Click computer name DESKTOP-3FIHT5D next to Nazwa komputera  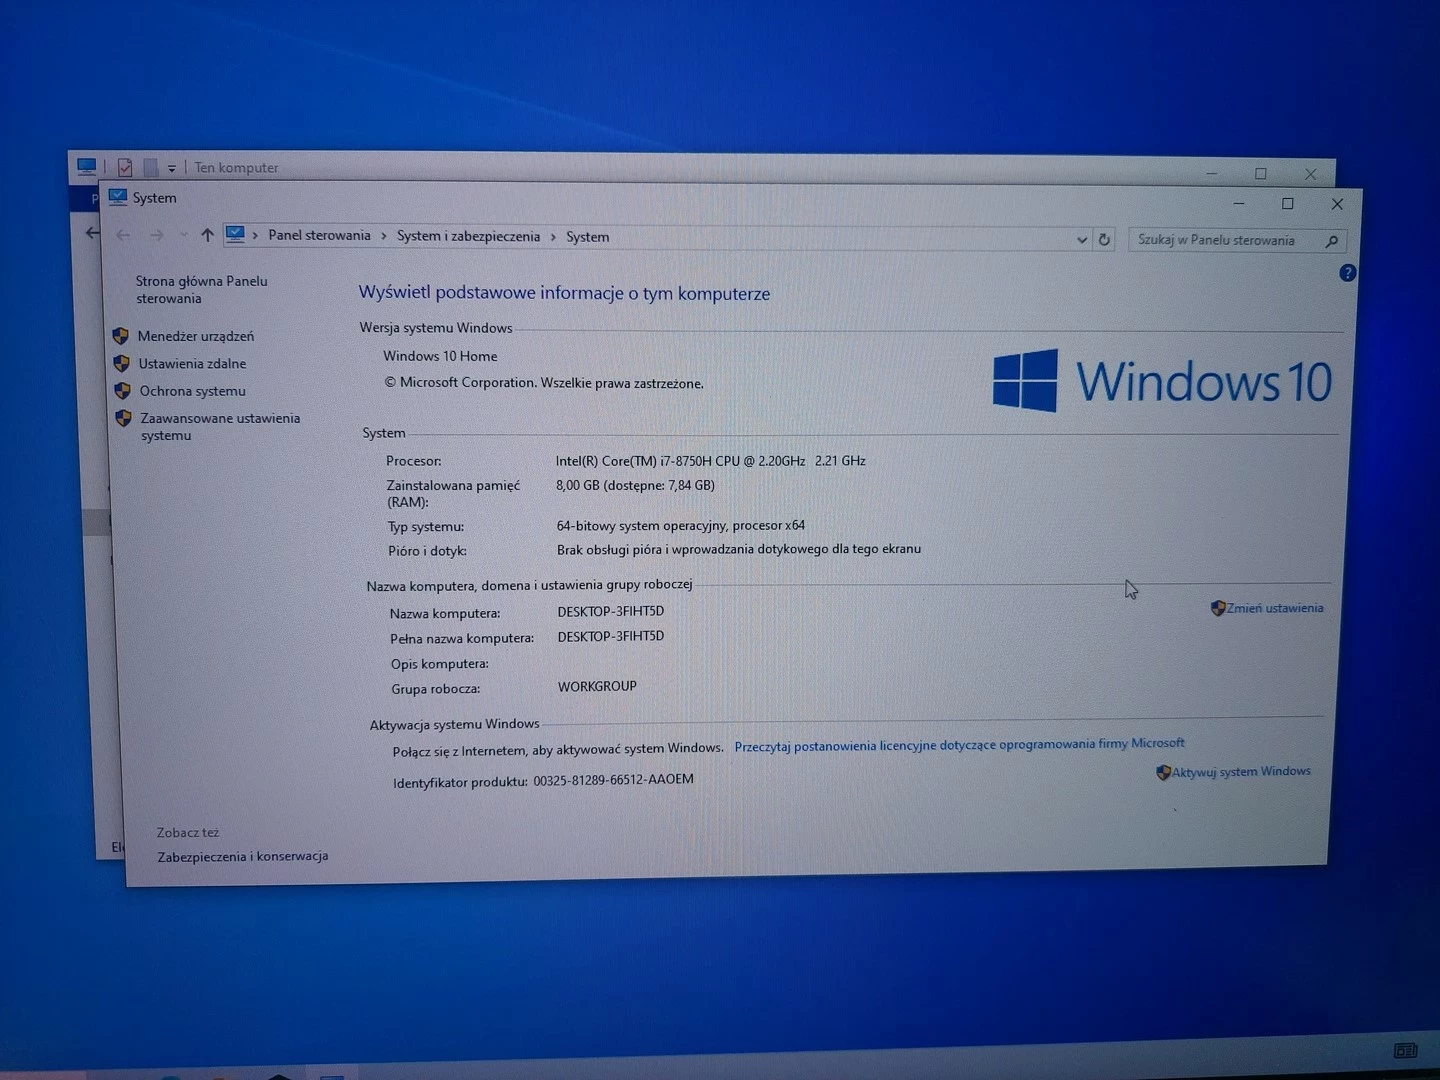point(611,611)
